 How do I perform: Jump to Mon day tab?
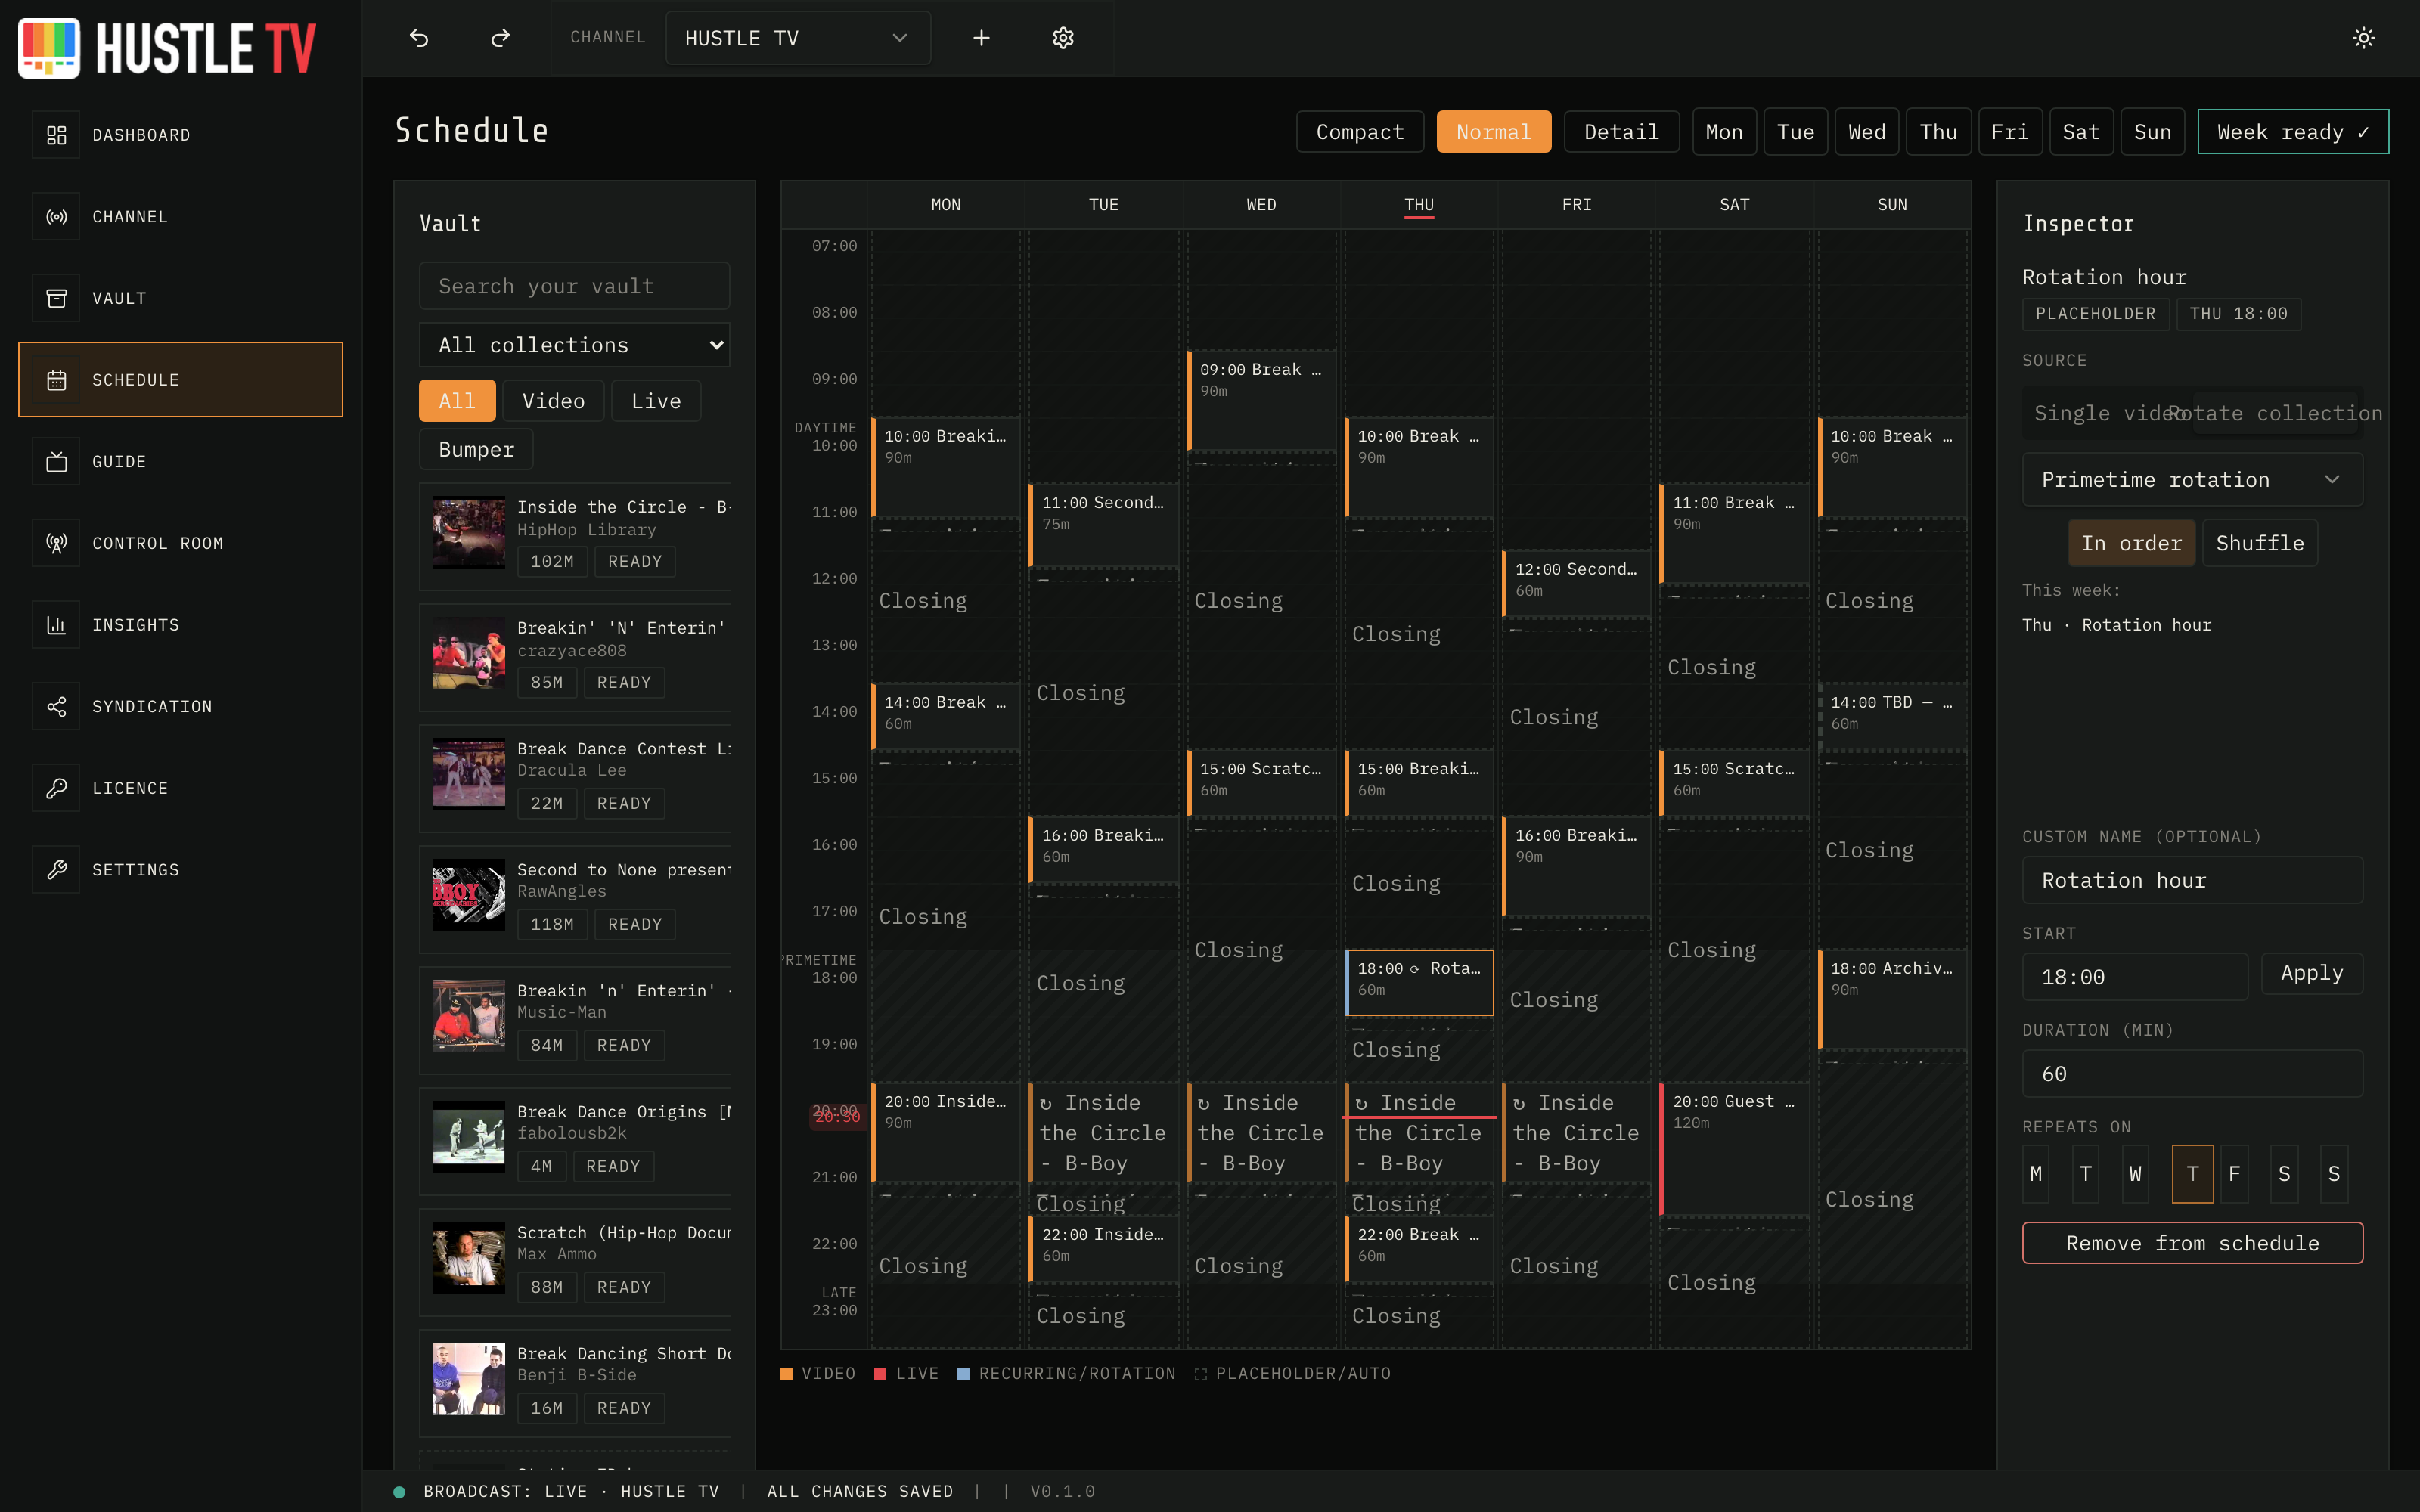[1724, 132]
